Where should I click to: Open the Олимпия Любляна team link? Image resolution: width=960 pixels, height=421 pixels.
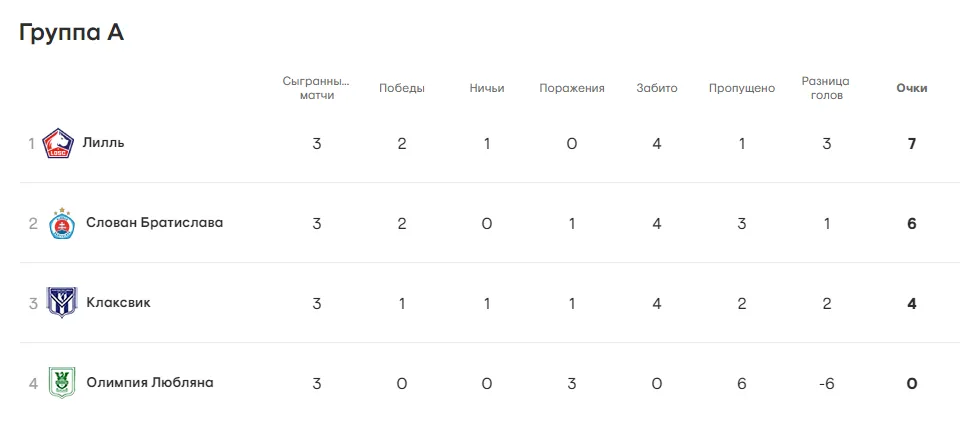point(150,382)
